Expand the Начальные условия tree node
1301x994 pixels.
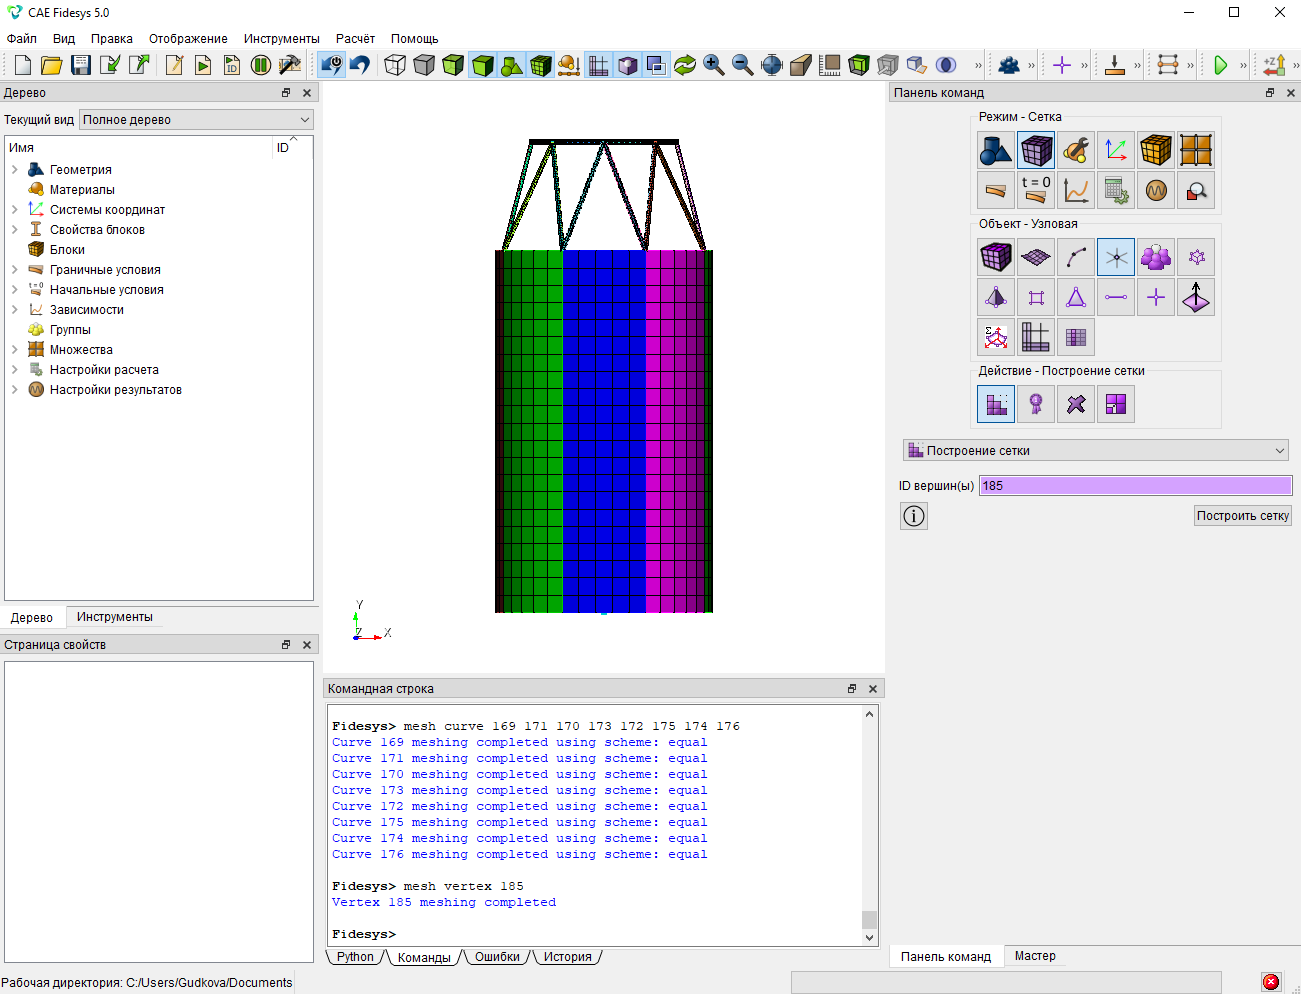coord(14,290)
